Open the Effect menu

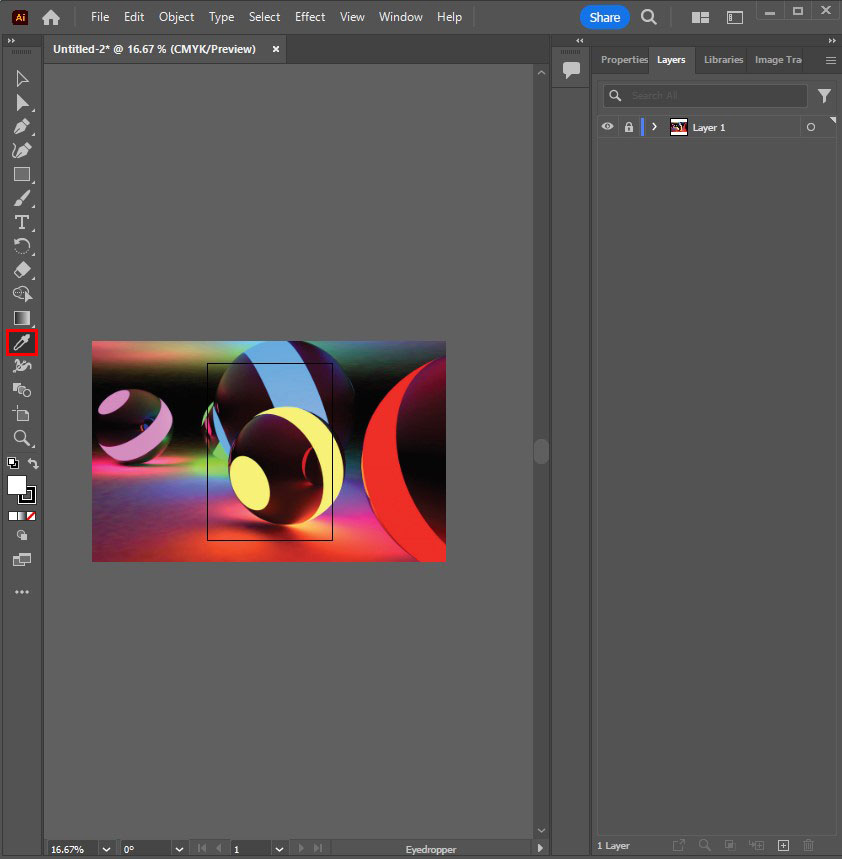pos(310,17)
